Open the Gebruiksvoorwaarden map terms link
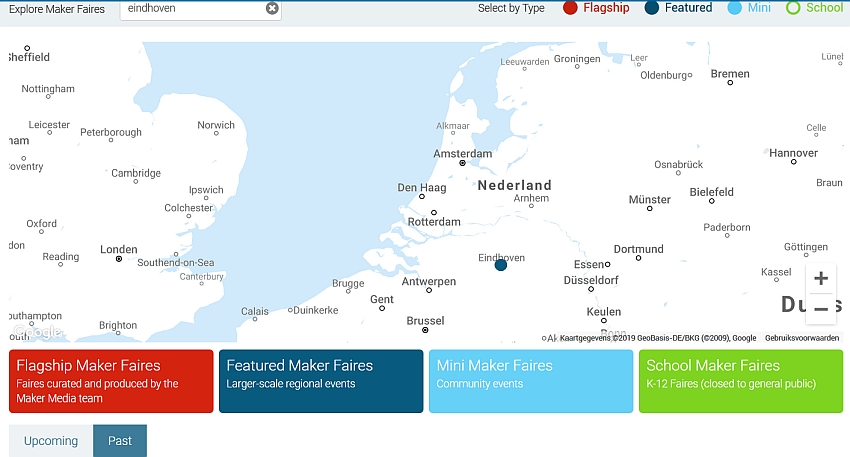This screenshot has height=457, width=850. click(x=802, y=338)
